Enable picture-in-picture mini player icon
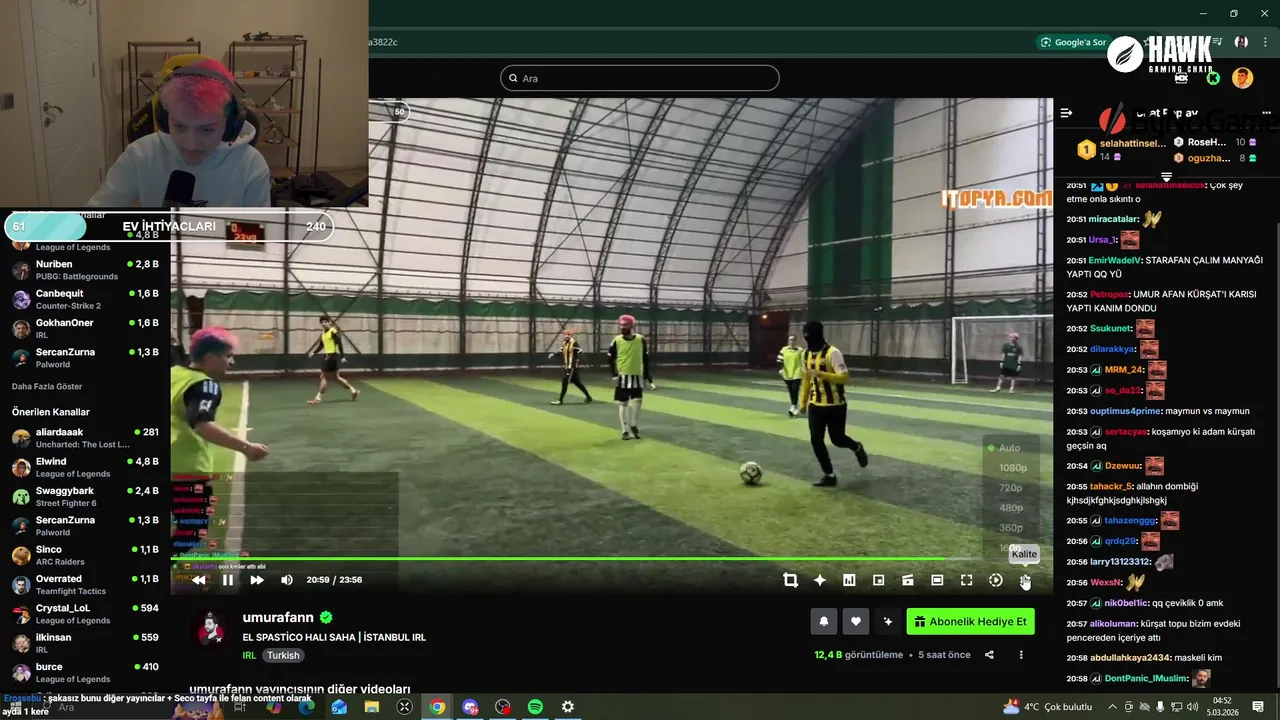The width and height of the screenshot is (1280, 720). (x=878, y=580)
